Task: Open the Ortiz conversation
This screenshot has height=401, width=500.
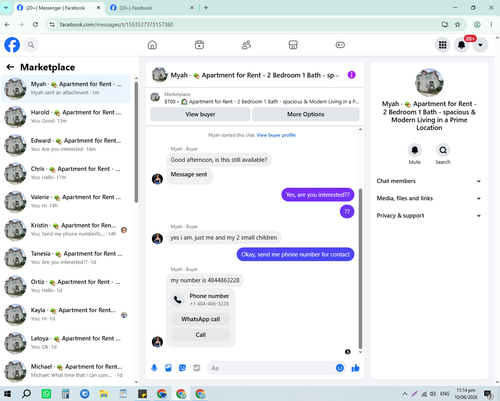Action: (x=66, y=286)
